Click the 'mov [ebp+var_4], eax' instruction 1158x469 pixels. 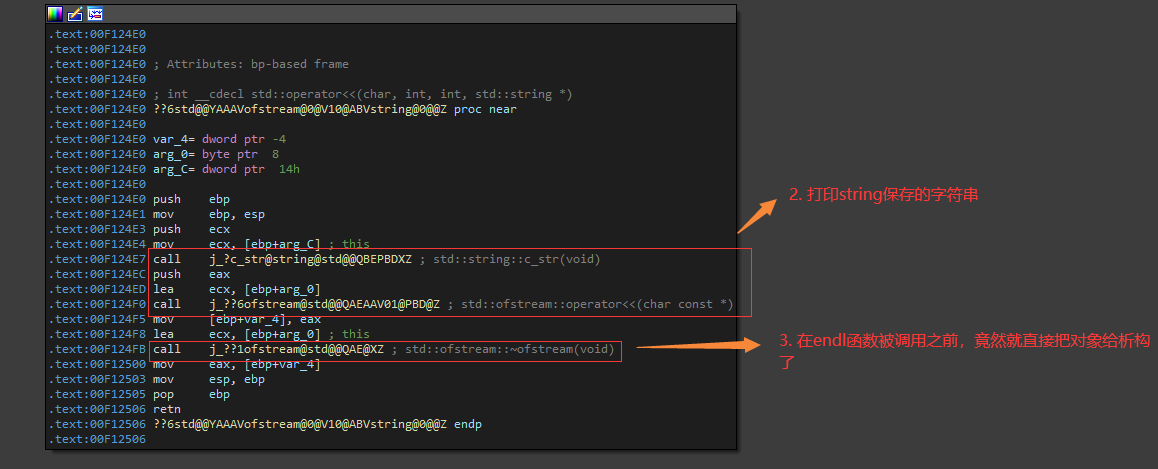pyautogui.click(x=236, y=319)
